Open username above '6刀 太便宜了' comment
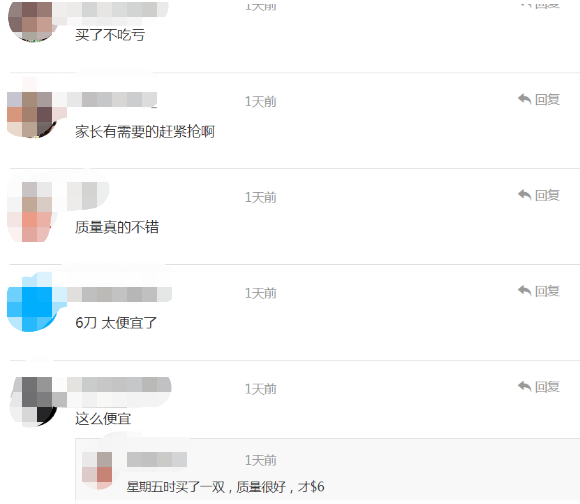Screen dimensions: 580x504 (x=119, y=294)
